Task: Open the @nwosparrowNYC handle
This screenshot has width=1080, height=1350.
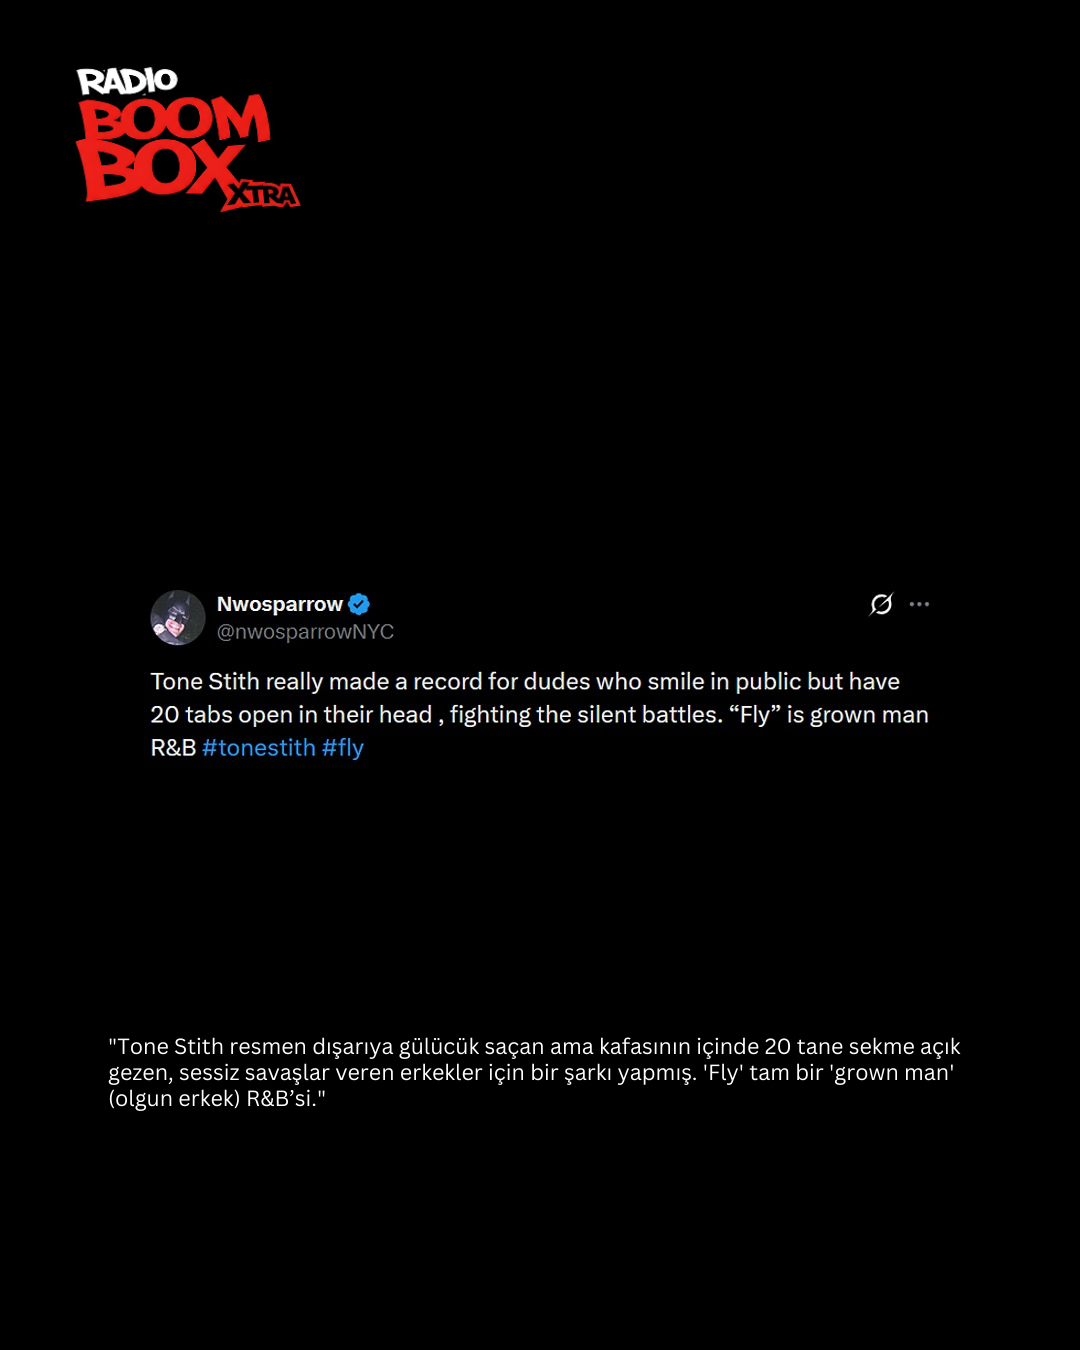Action: pyautogui.click(x=305, y=632)
